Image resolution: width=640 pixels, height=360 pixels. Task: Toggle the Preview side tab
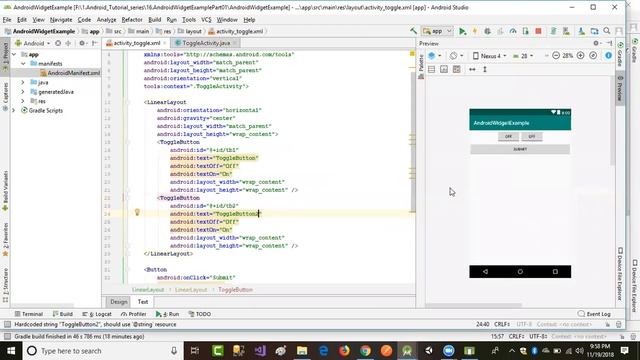click(x=620, y=89)
